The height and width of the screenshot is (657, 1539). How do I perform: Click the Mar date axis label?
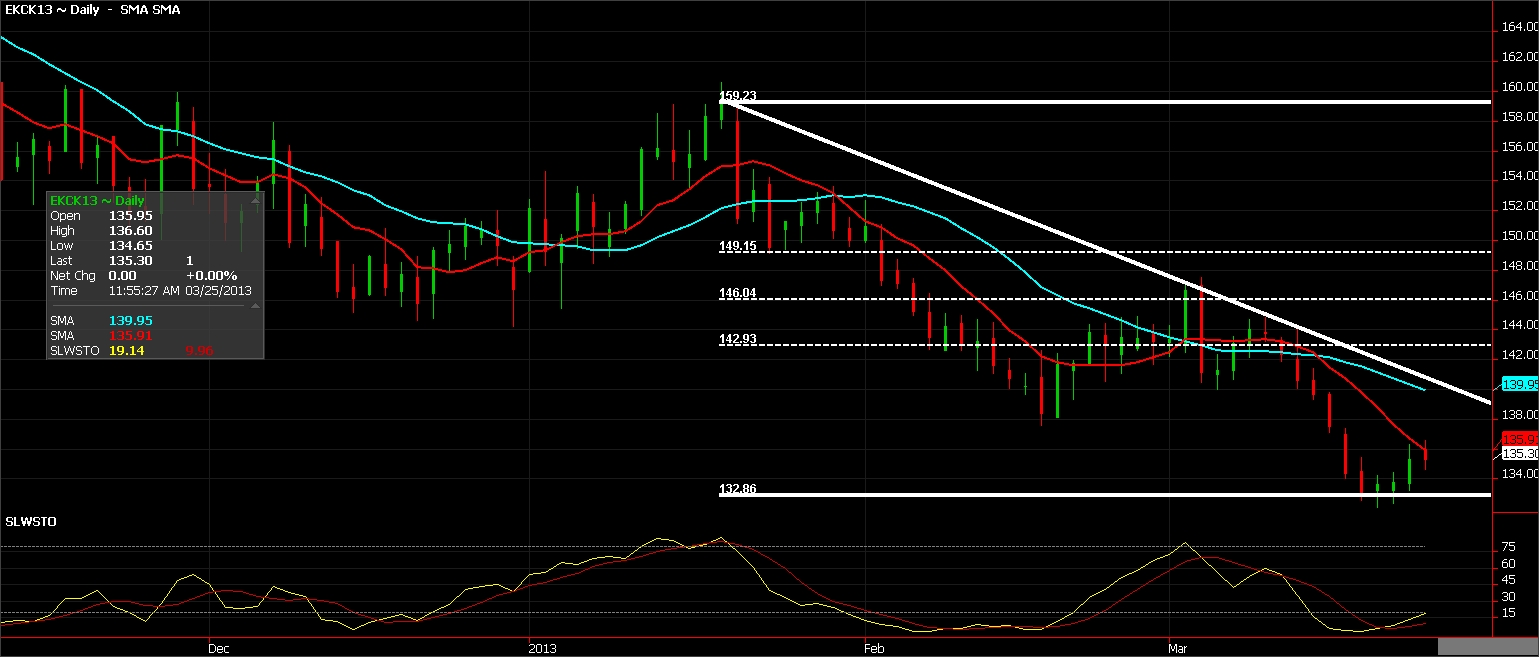(x=1180, y=648)
